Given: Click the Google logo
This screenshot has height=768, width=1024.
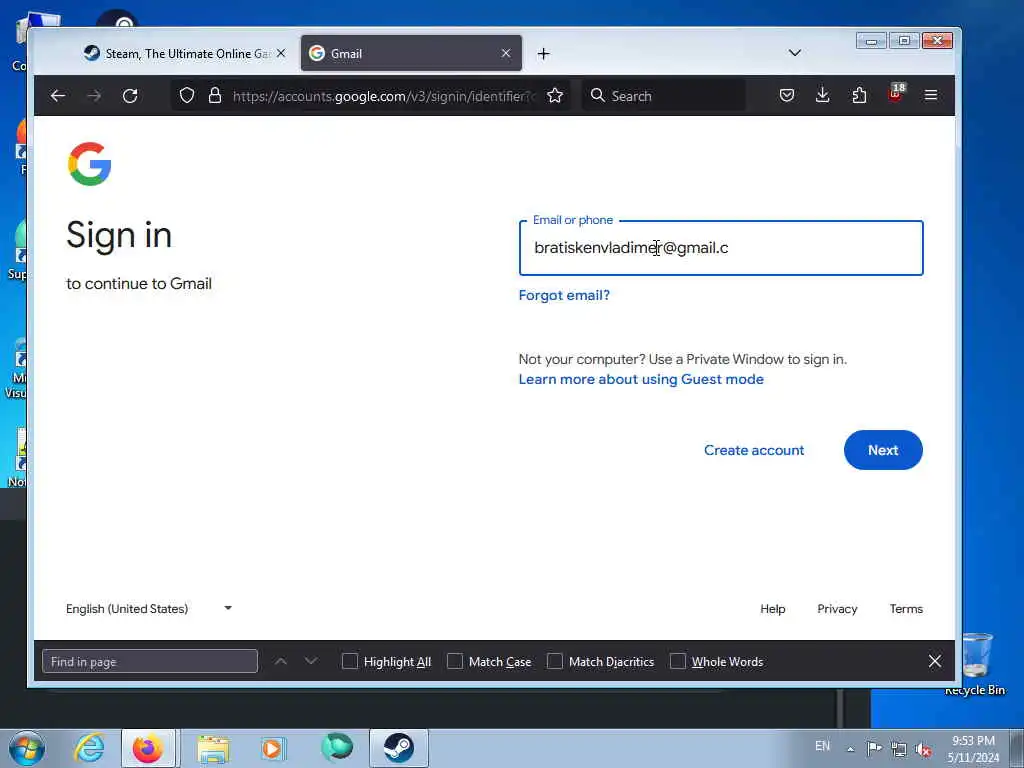Looking at the screenshot, I should [x=89, y=164].
